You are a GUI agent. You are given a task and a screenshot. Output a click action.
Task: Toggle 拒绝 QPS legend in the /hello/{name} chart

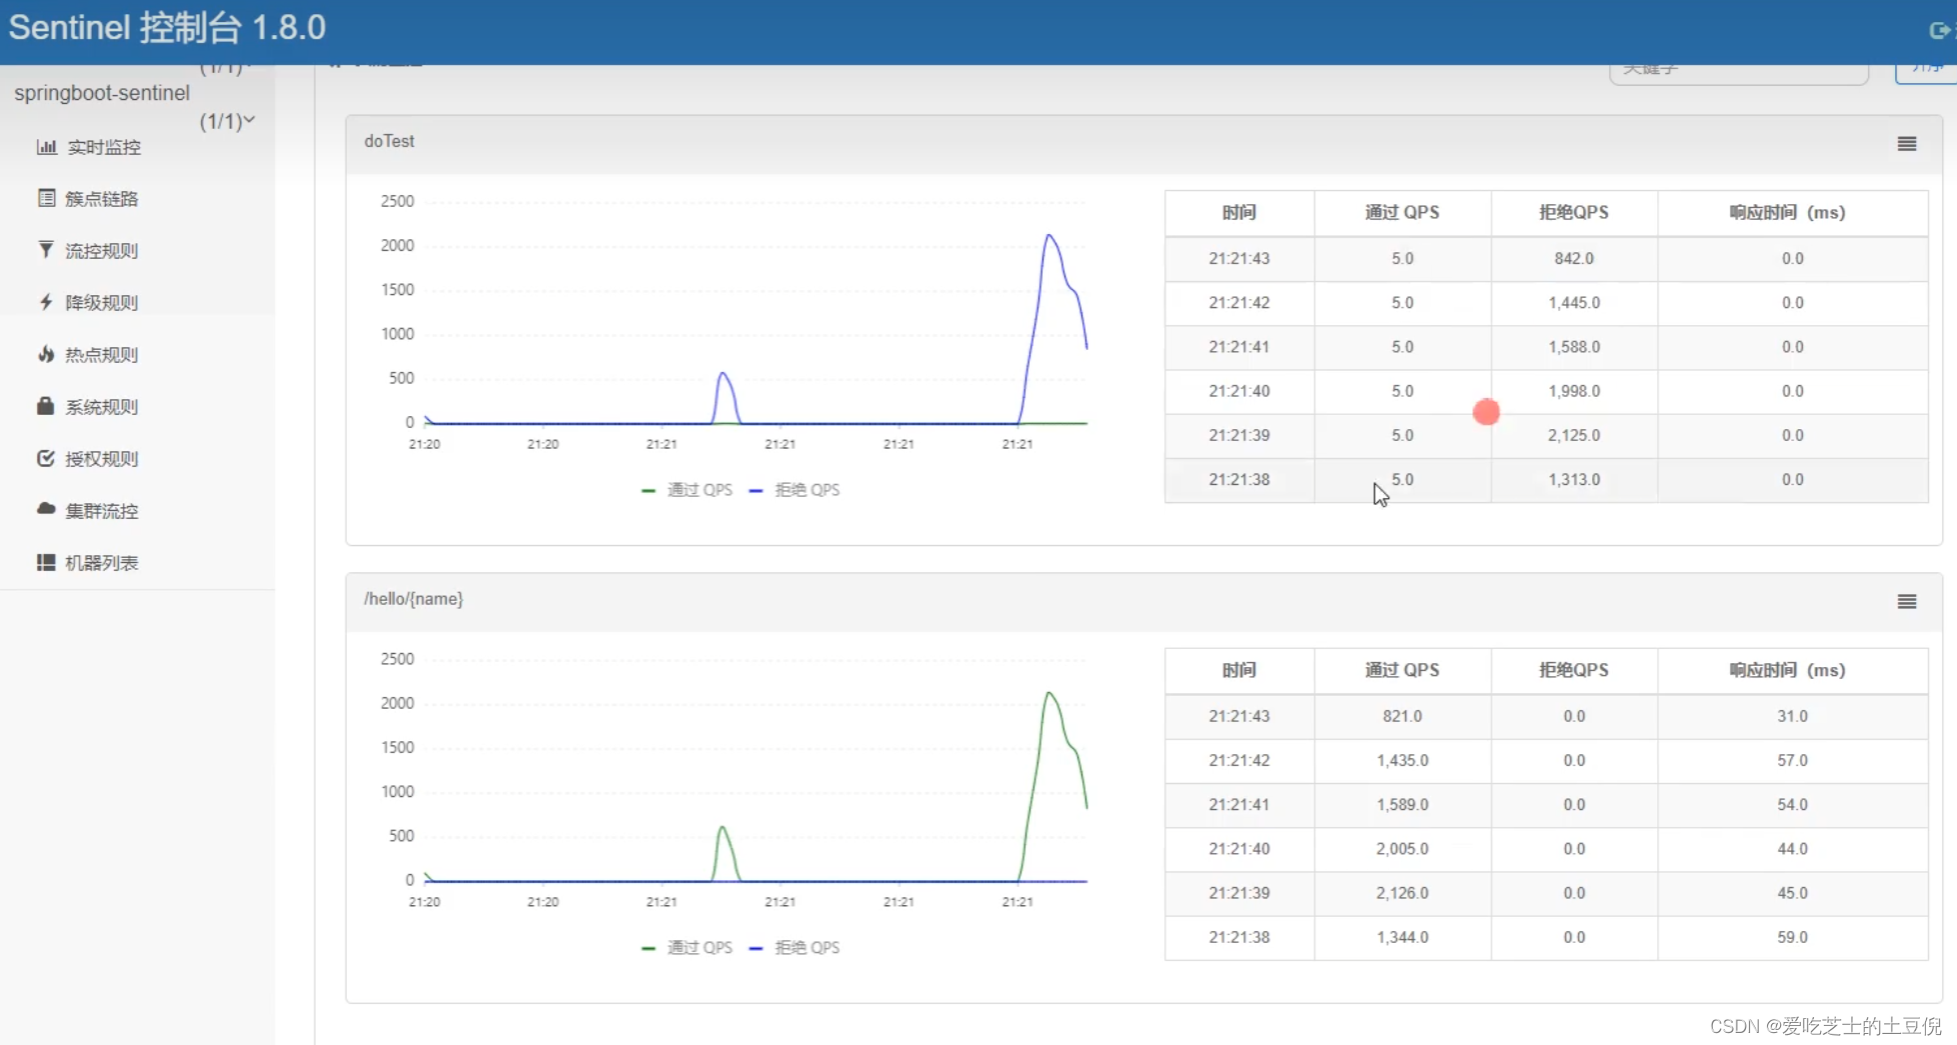point(795,948)
